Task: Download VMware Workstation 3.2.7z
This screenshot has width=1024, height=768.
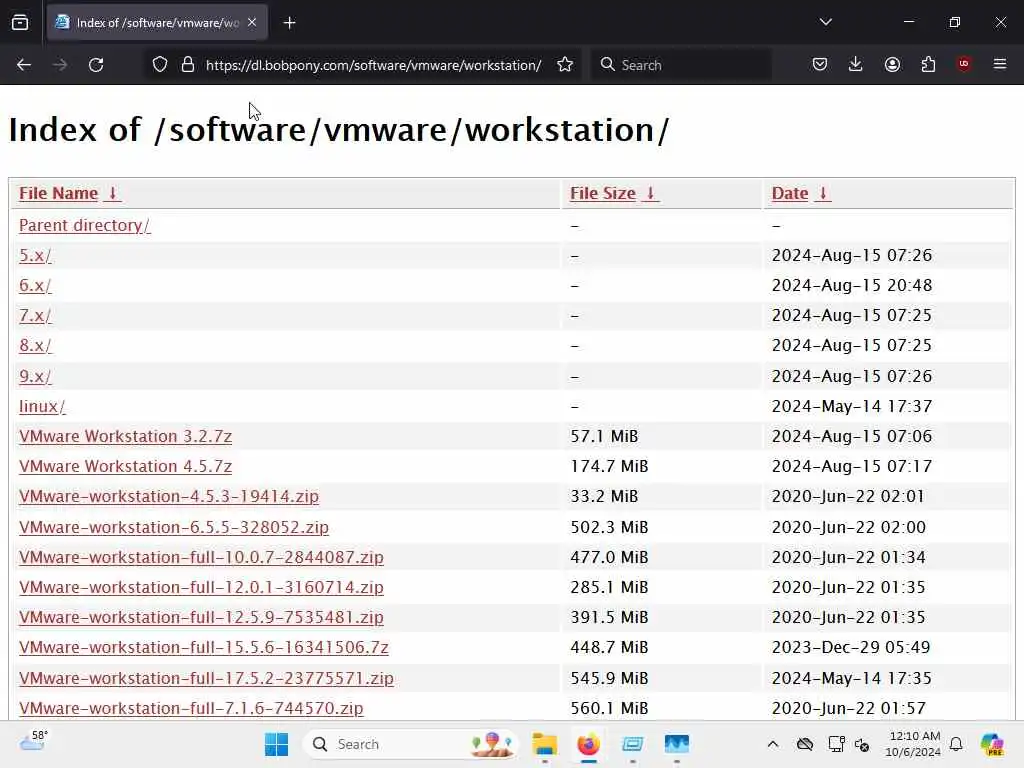Action: [x=125, y=436]
